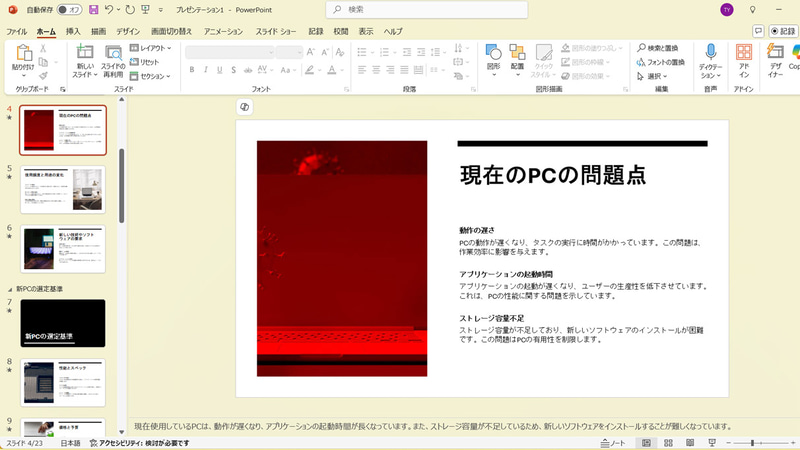Open the レイアウト dropdown
Viewport: 800px width, 450px height.
coord(151,48)
